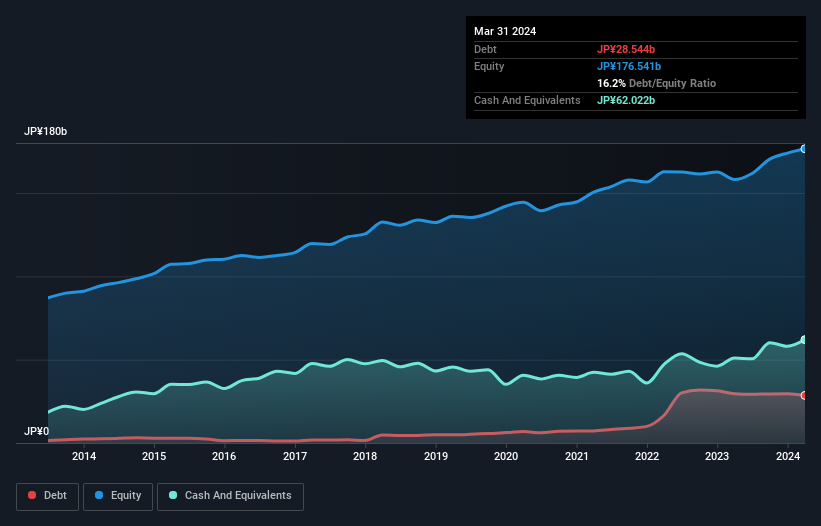Click the blue Equity endpoint marker on chart

(803, 149)
